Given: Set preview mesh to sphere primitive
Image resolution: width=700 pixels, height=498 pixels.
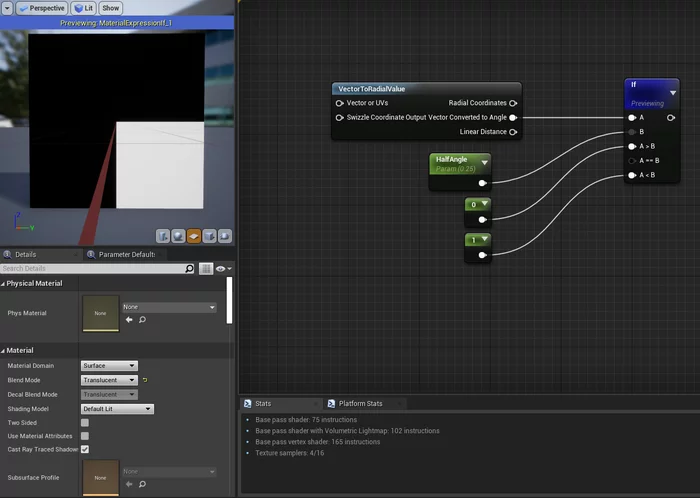Looking at the screenshot, I should pos(178,236).
